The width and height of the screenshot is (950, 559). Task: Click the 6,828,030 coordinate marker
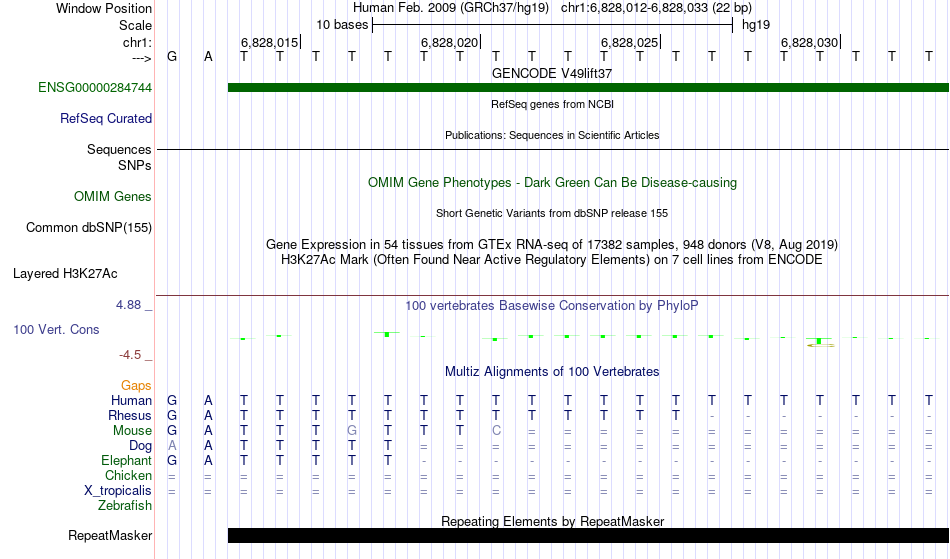point(810,42)
